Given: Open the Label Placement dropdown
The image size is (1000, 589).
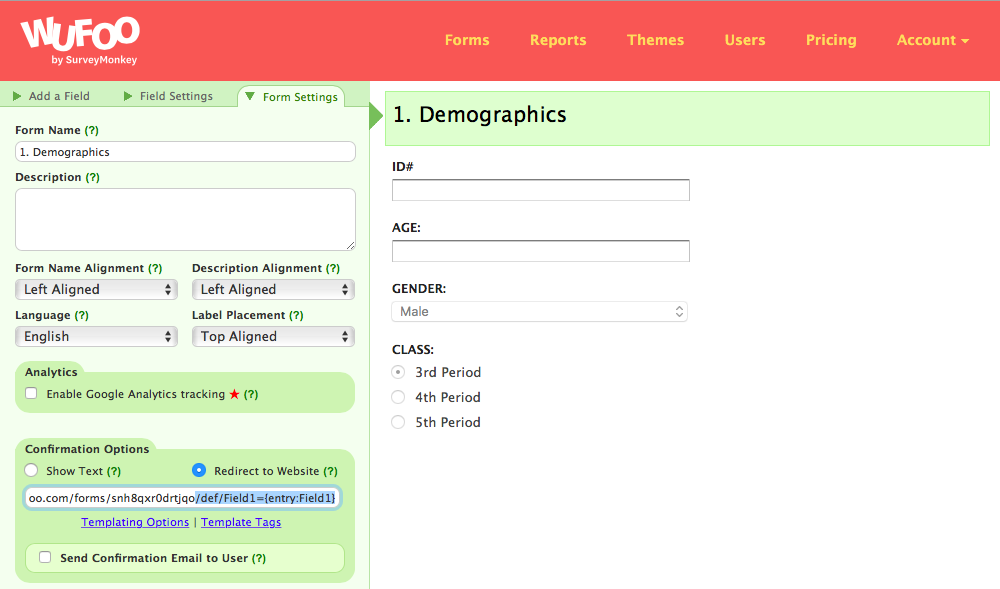Looking at the screenshot, I should pos(273,337).
